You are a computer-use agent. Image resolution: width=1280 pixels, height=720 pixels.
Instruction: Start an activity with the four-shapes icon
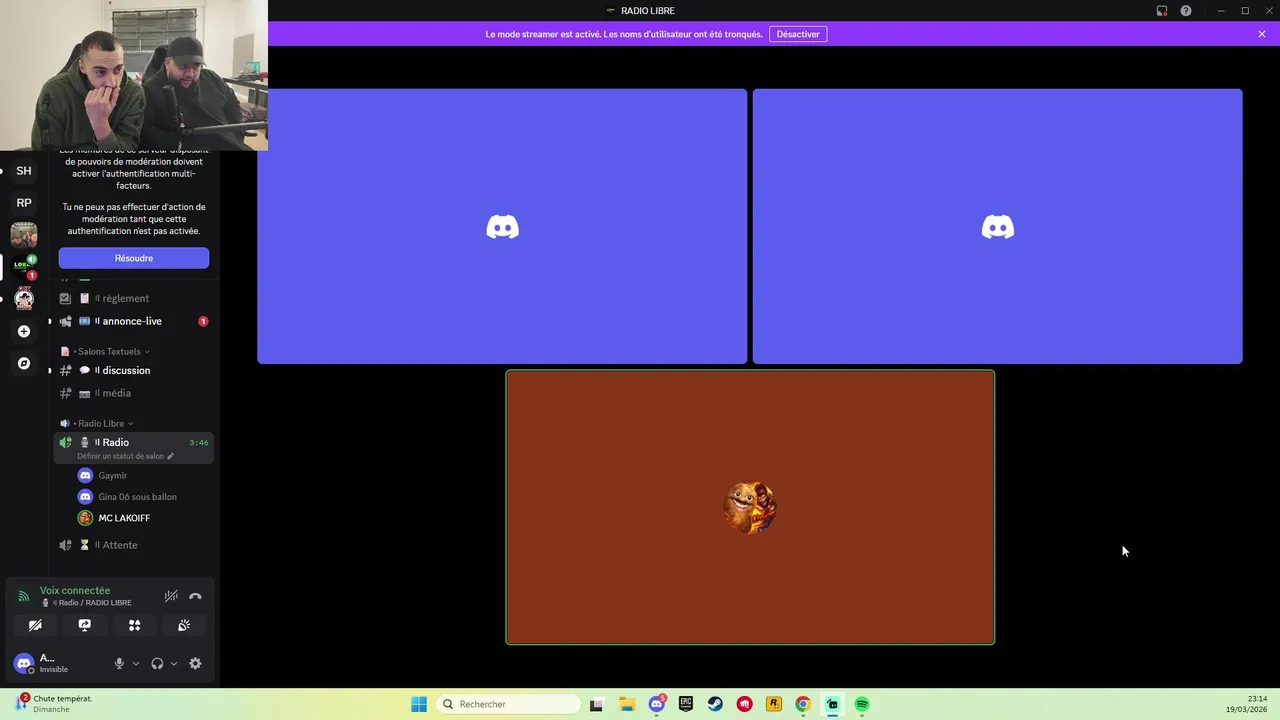click(x=134, y=625)
